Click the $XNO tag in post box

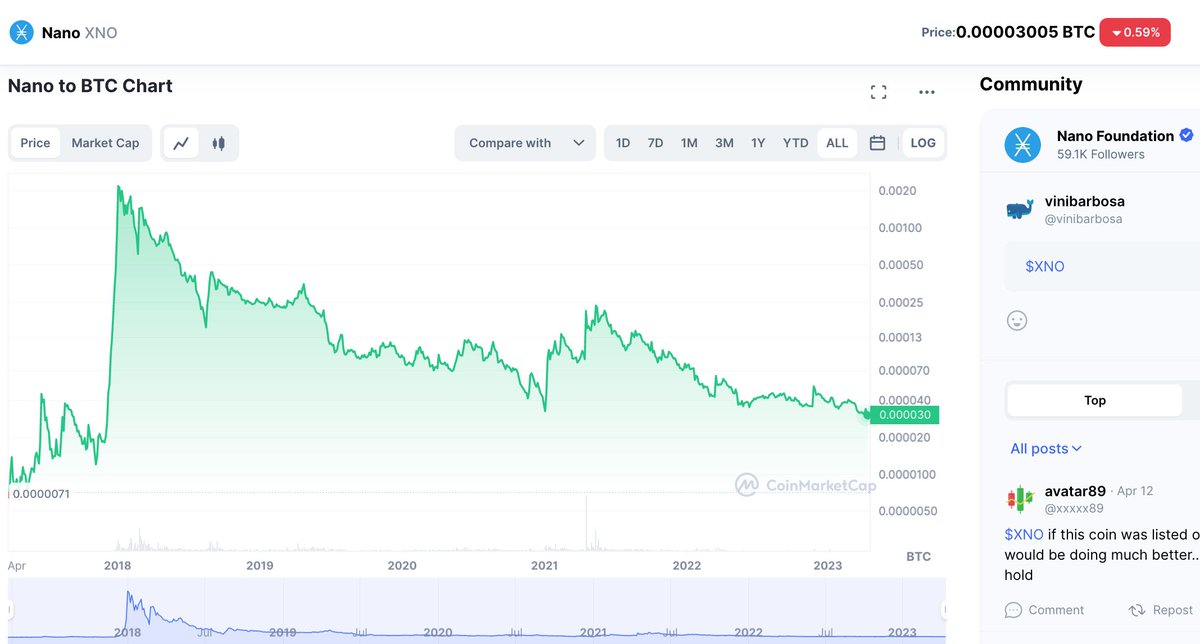(x=1045, y=267)
